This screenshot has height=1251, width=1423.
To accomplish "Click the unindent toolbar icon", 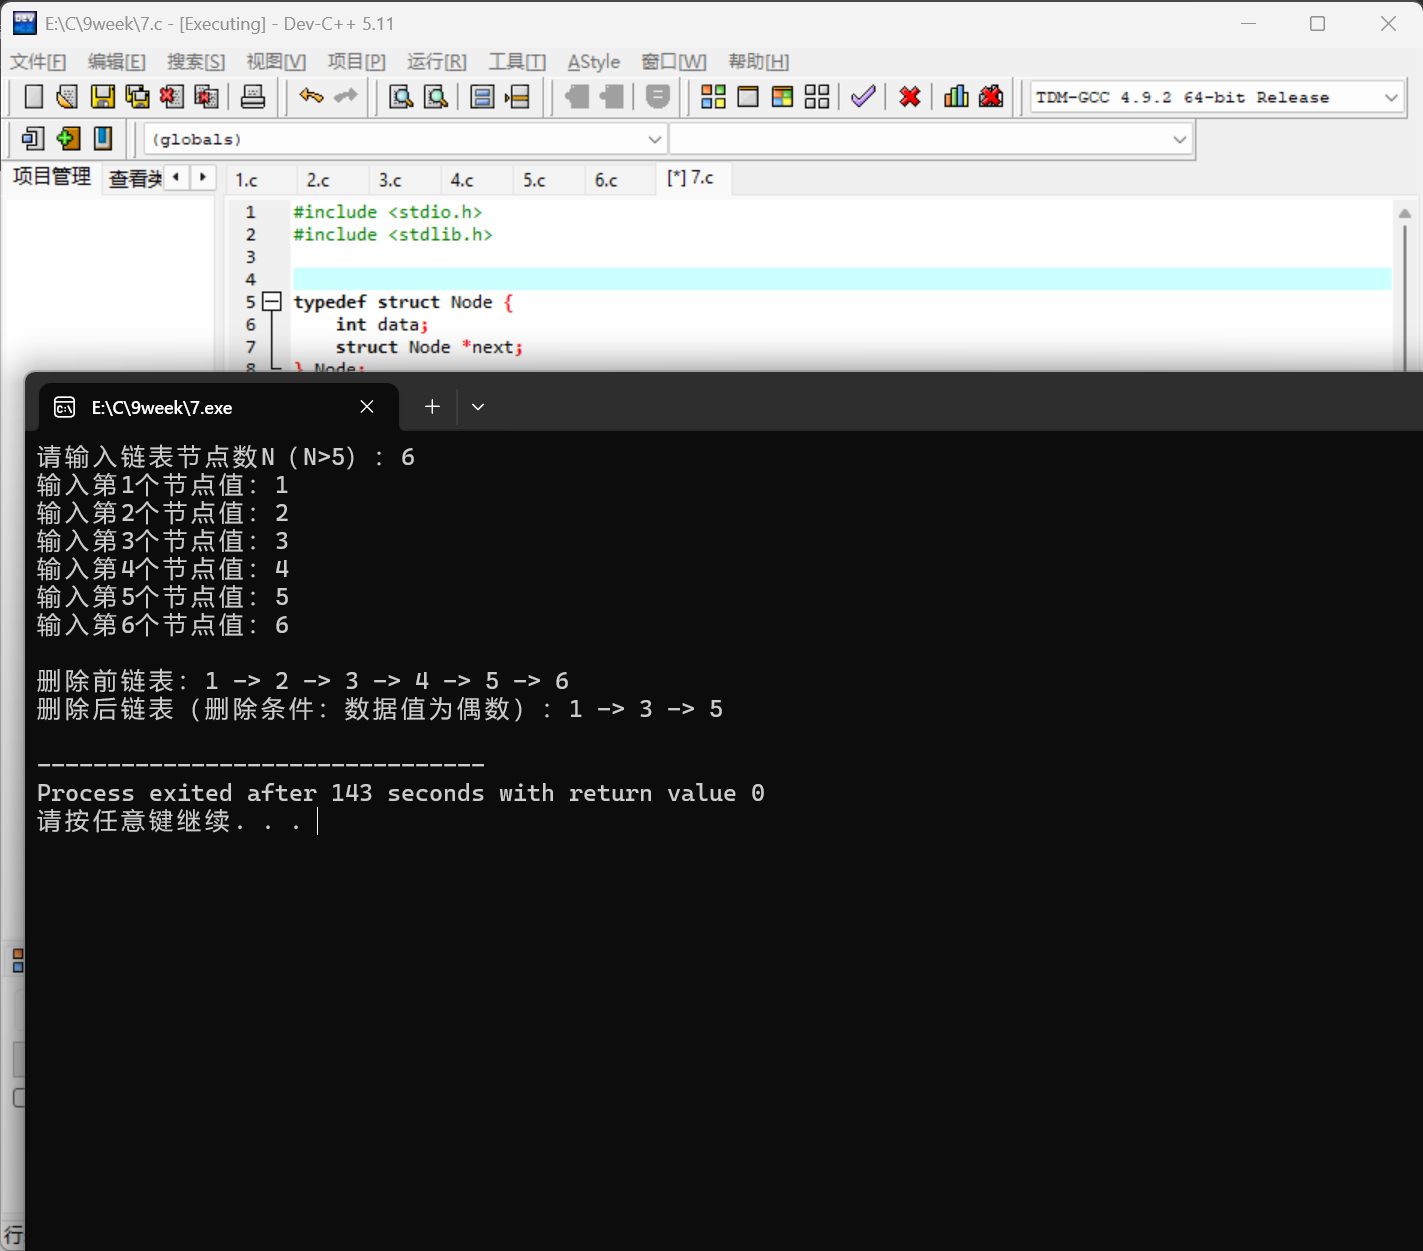I will tap(612, 97).
